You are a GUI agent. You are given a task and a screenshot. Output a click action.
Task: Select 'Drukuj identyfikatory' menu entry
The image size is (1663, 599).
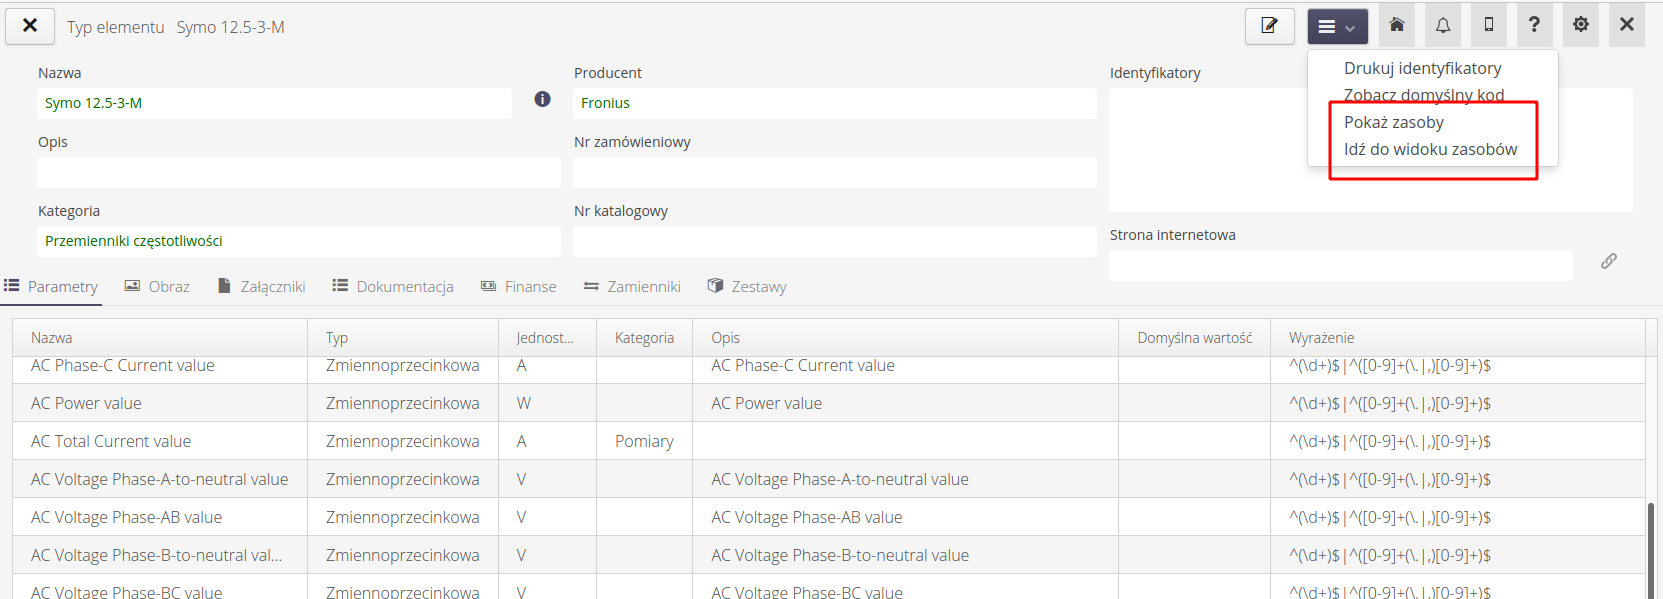pos(1422,68)
